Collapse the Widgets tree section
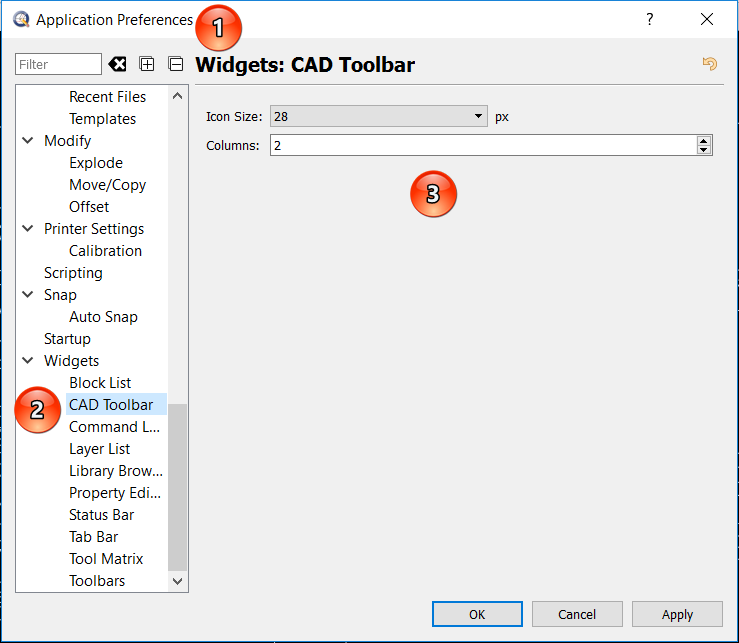Screen dimensions: 739x643 tap(28, 361)
